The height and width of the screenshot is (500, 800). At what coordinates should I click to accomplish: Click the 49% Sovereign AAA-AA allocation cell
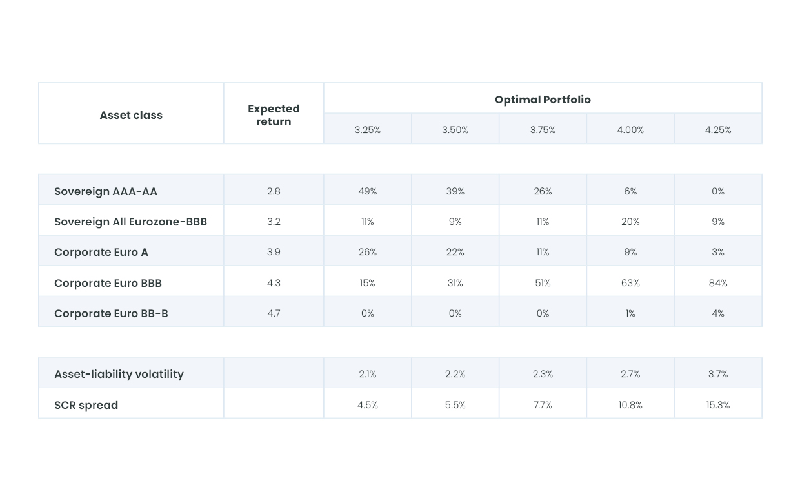coord(367,191)
